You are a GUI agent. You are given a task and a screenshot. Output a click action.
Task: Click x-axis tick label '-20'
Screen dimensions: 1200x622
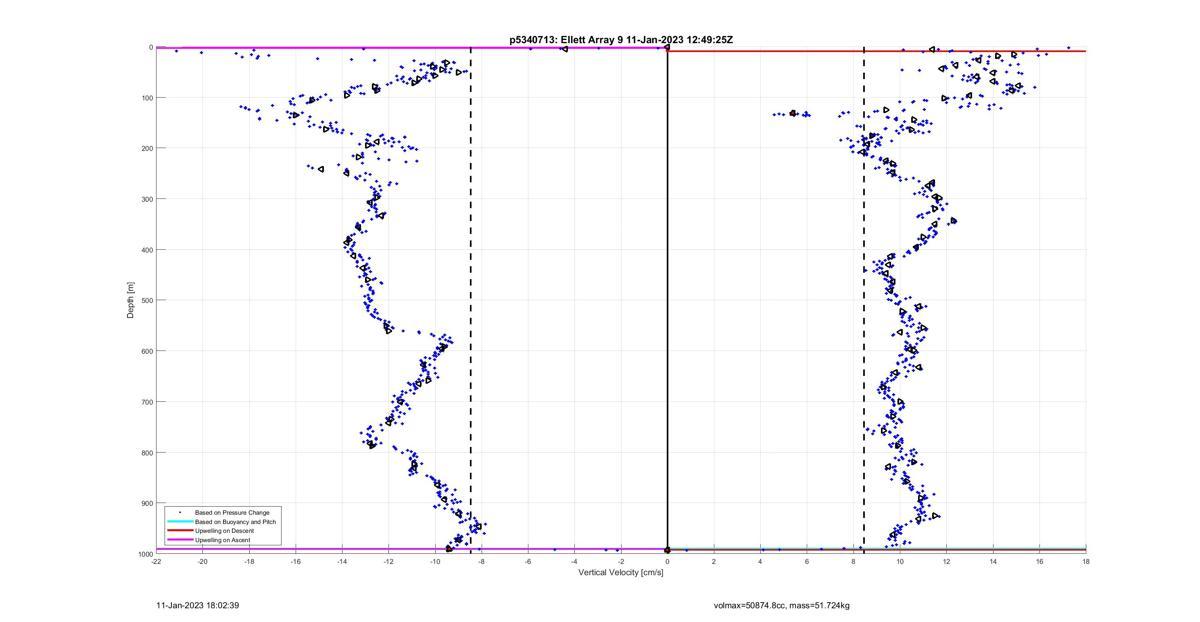202,561
